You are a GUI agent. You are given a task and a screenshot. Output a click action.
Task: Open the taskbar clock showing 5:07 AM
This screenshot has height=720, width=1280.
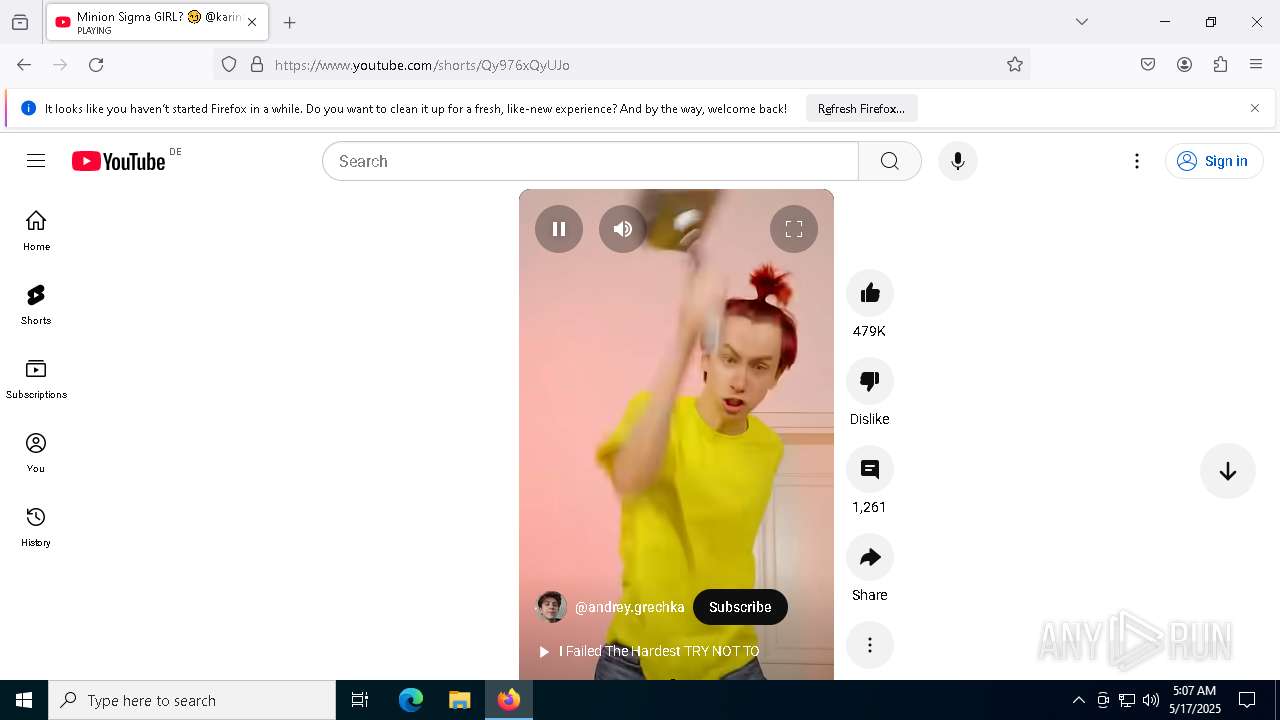coord(1195,700)
